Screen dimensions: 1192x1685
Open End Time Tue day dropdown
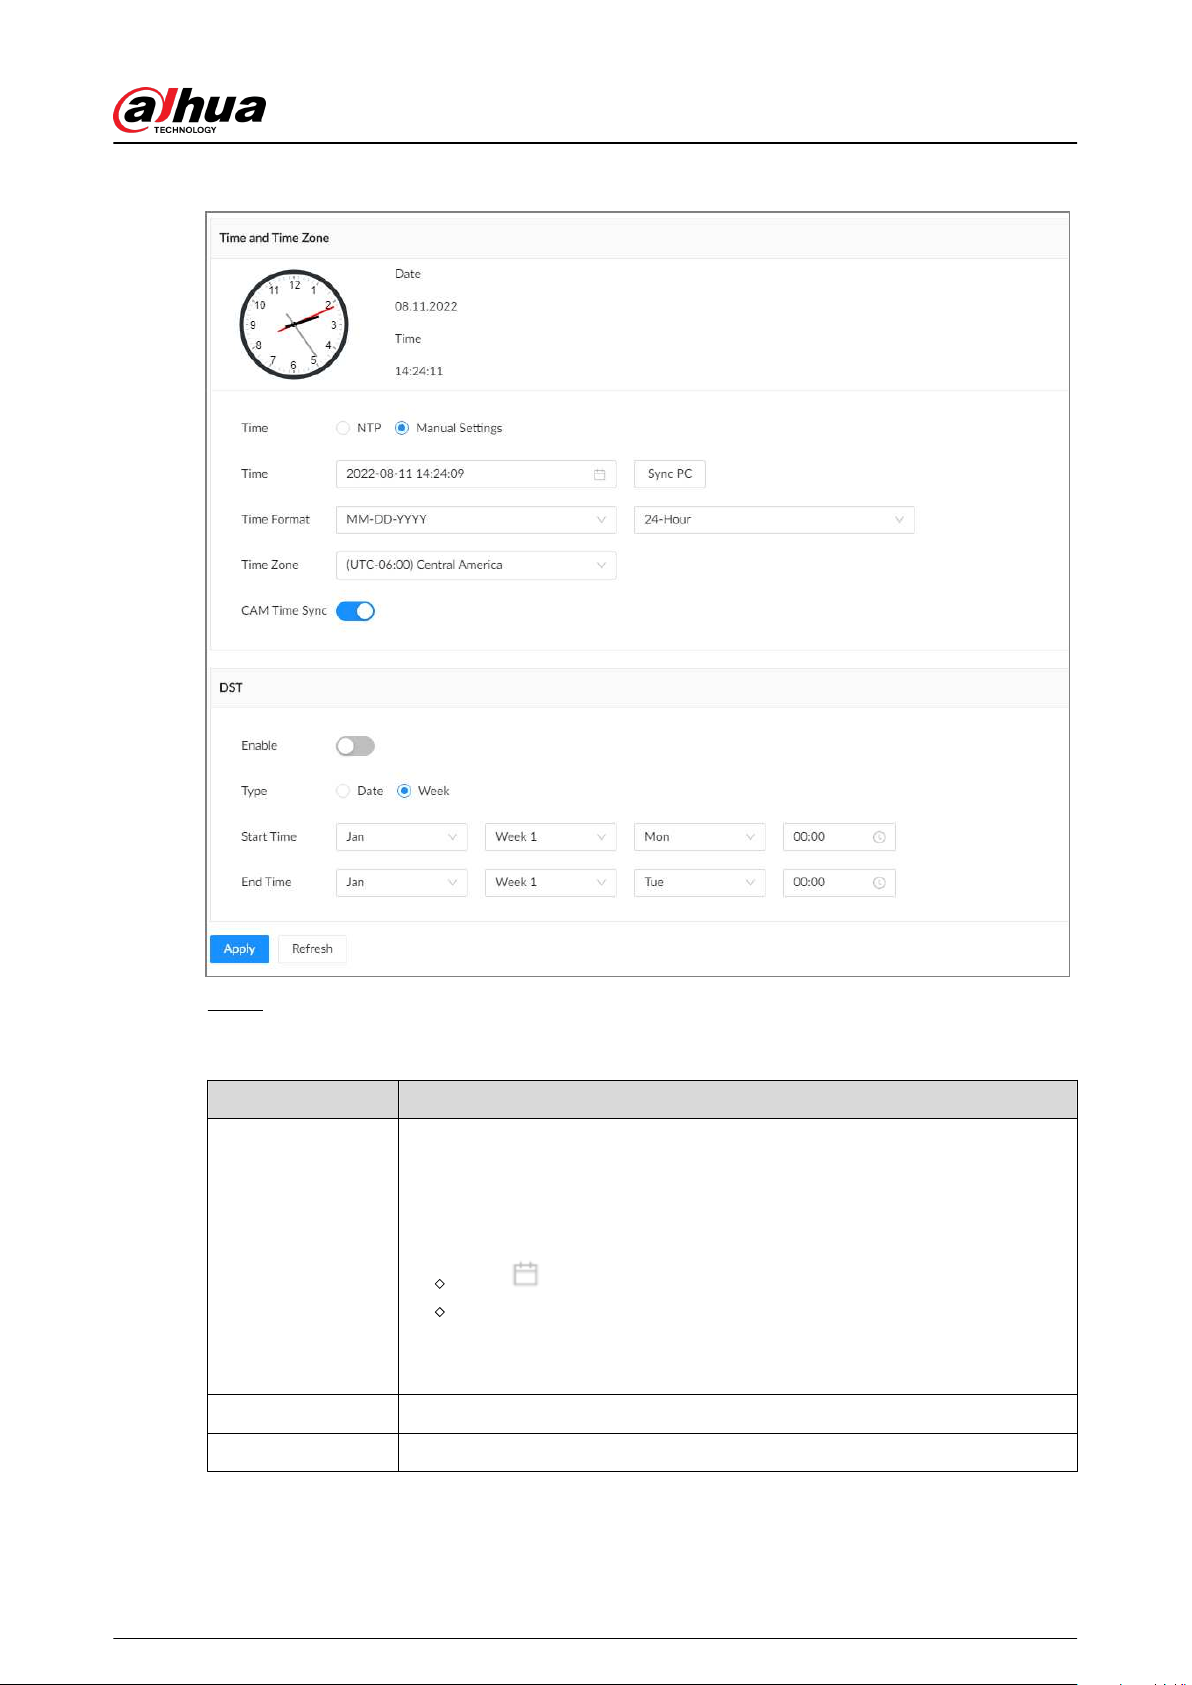tap(700, 883)
